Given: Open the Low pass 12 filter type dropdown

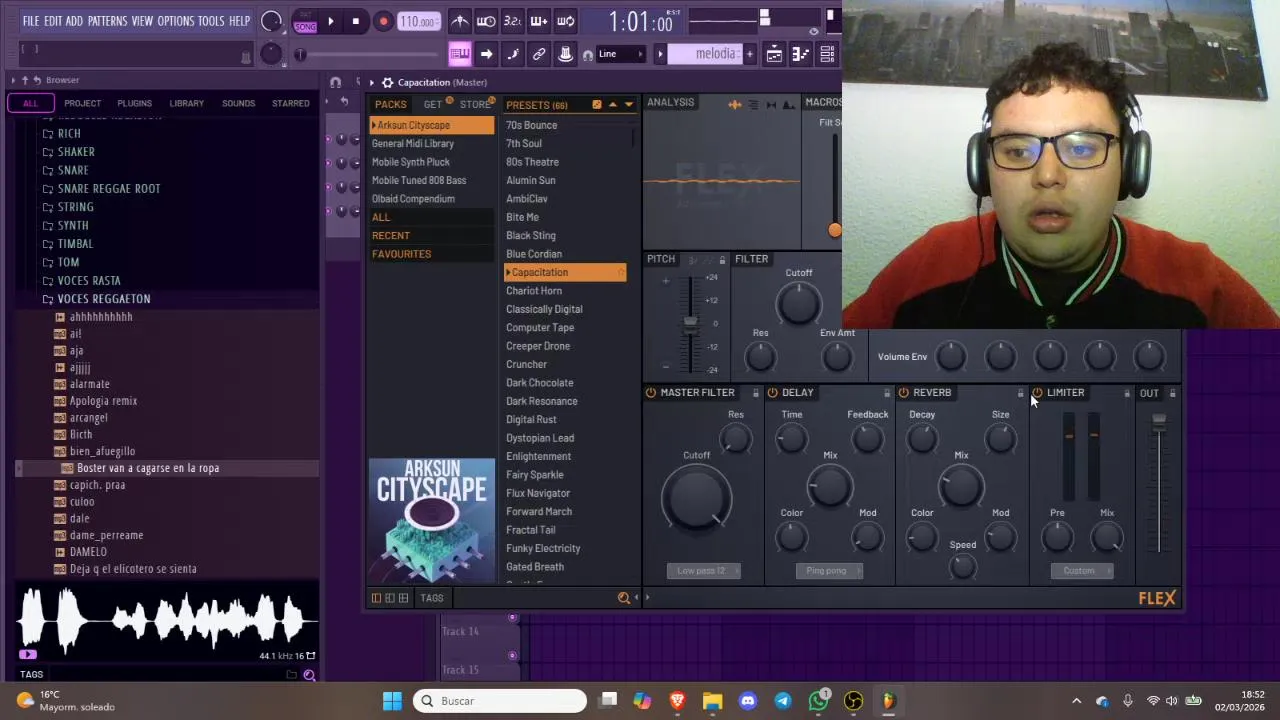Looking at the screenshot, I should tap(703, 571).
